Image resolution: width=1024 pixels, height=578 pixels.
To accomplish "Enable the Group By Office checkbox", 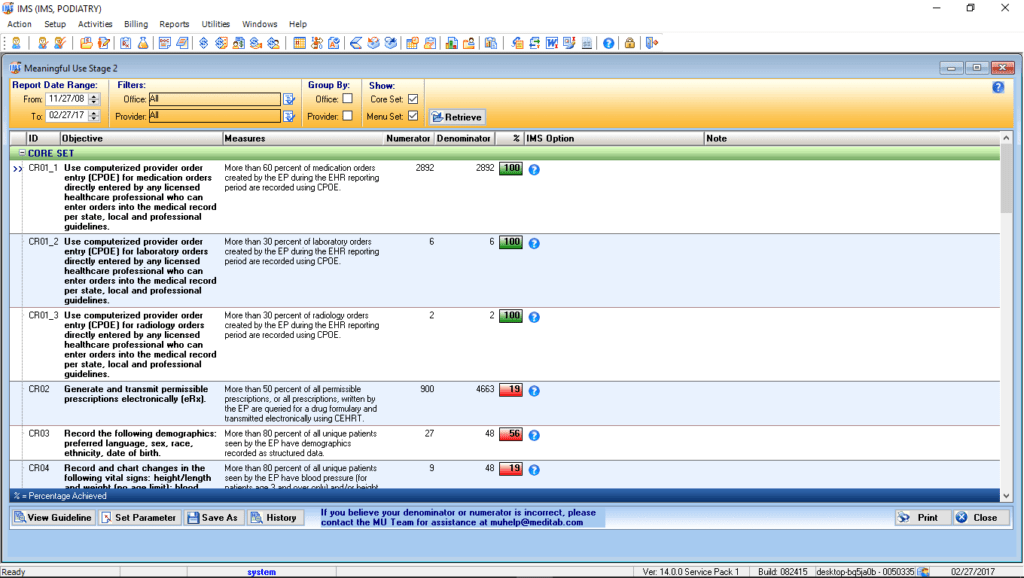I will pos(347,99).
